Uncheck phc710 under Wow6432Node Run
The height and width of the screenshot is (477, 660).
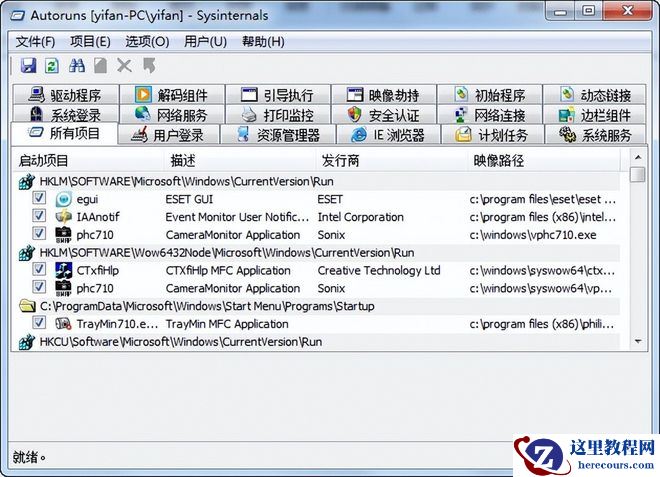[x=39, y=287]
